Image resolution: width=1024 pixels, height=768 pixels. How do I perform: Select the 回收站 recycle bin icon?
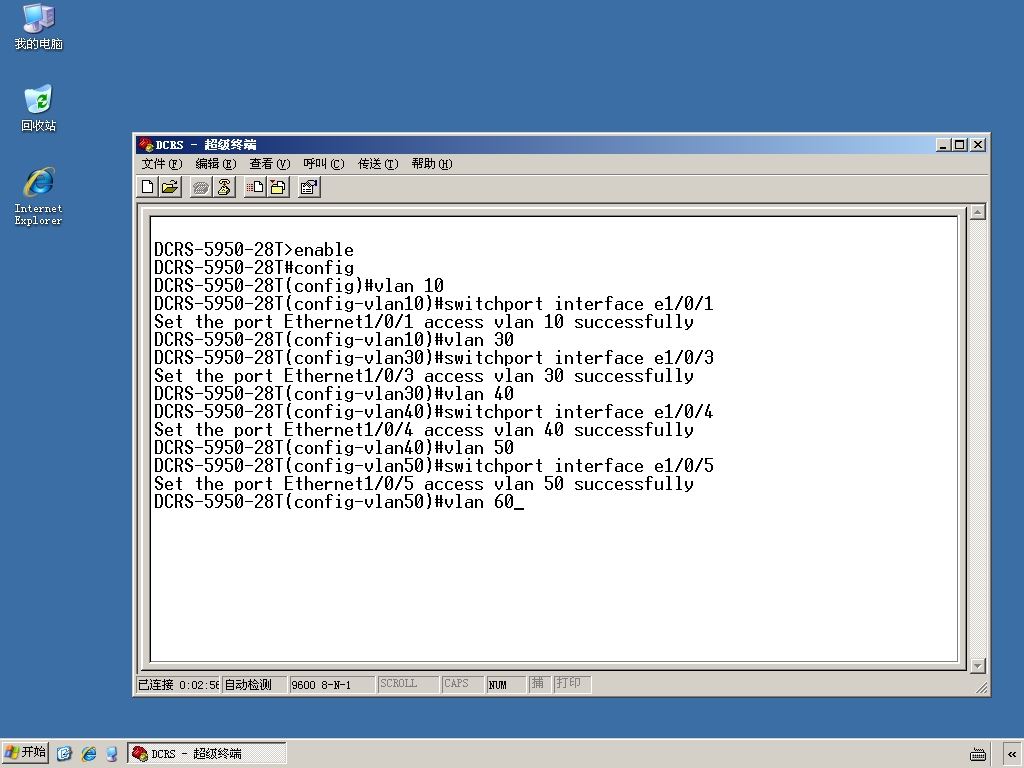(39, 108)
